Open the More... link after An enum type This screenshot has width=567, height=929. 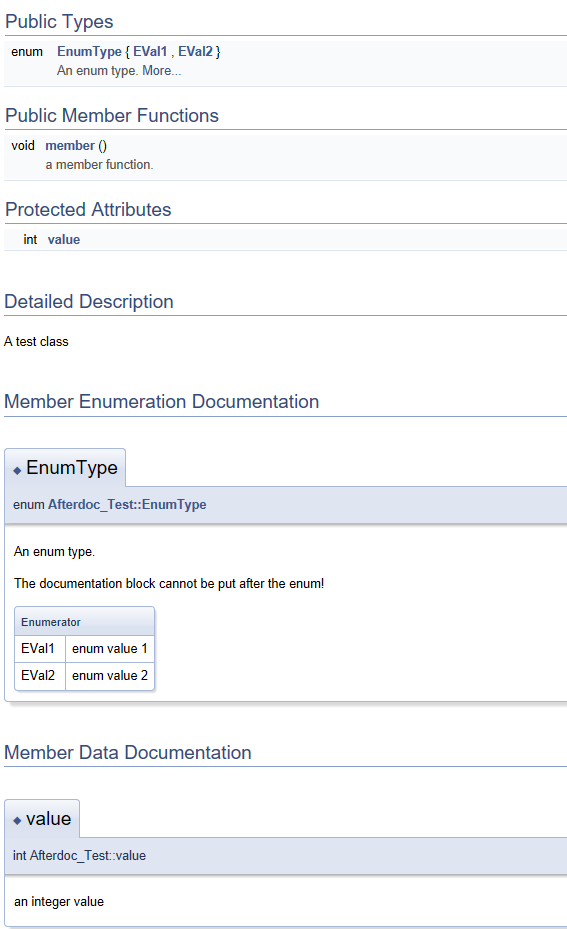pos(161,71)
